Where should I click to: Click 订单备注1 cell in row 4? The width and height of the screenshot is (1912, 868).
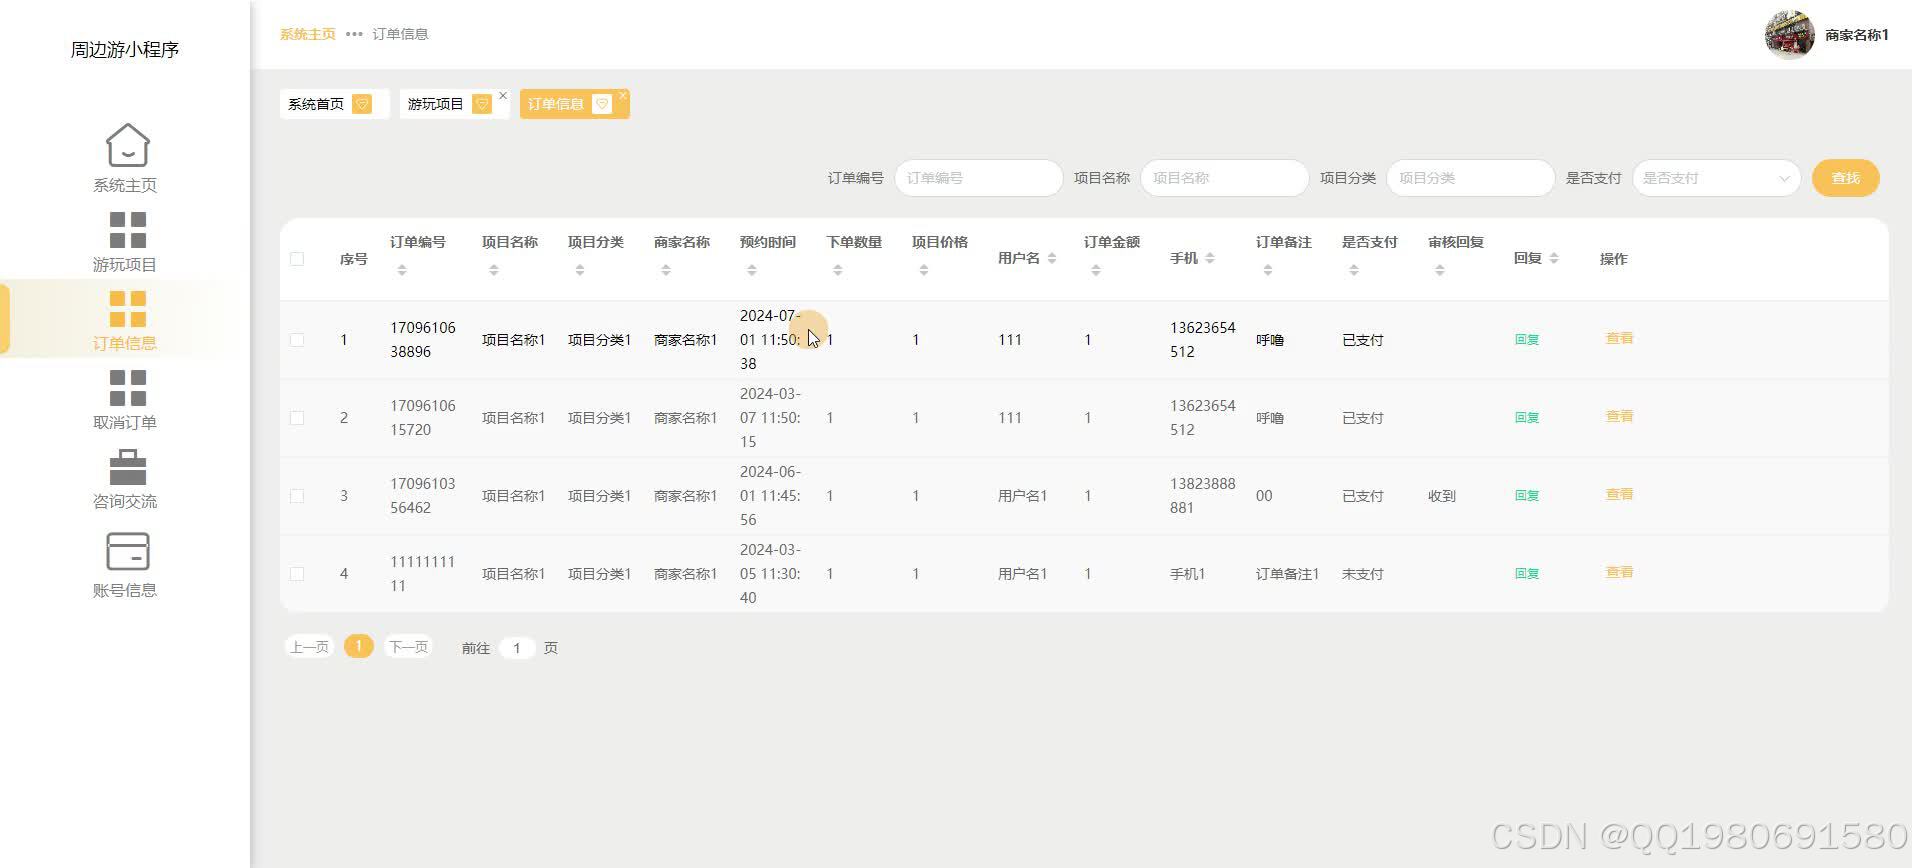point(1288,574)
